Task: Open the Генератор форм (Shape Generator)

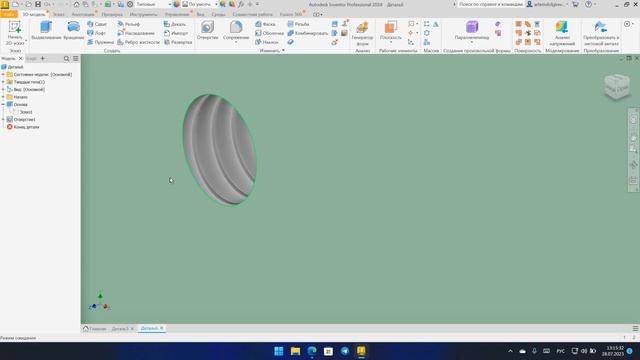Action: (362, 33)
